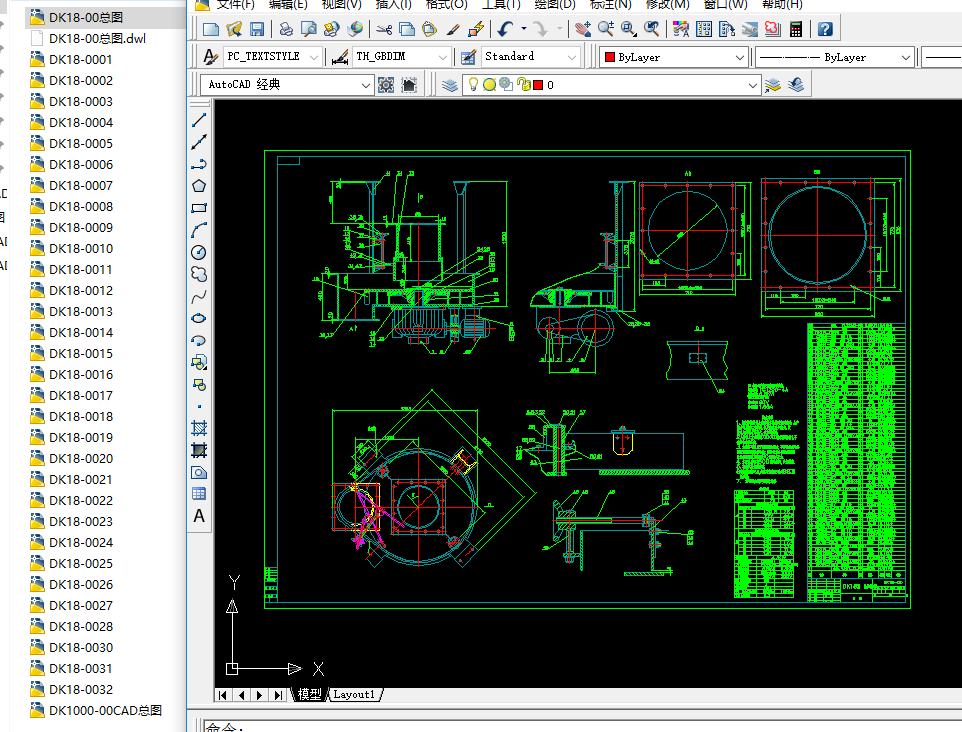Open the ByLayer color control dropdown
Image resolution: width=962 pixels, height=732 pixels.
pyautogui.click(x=740, y=57)
